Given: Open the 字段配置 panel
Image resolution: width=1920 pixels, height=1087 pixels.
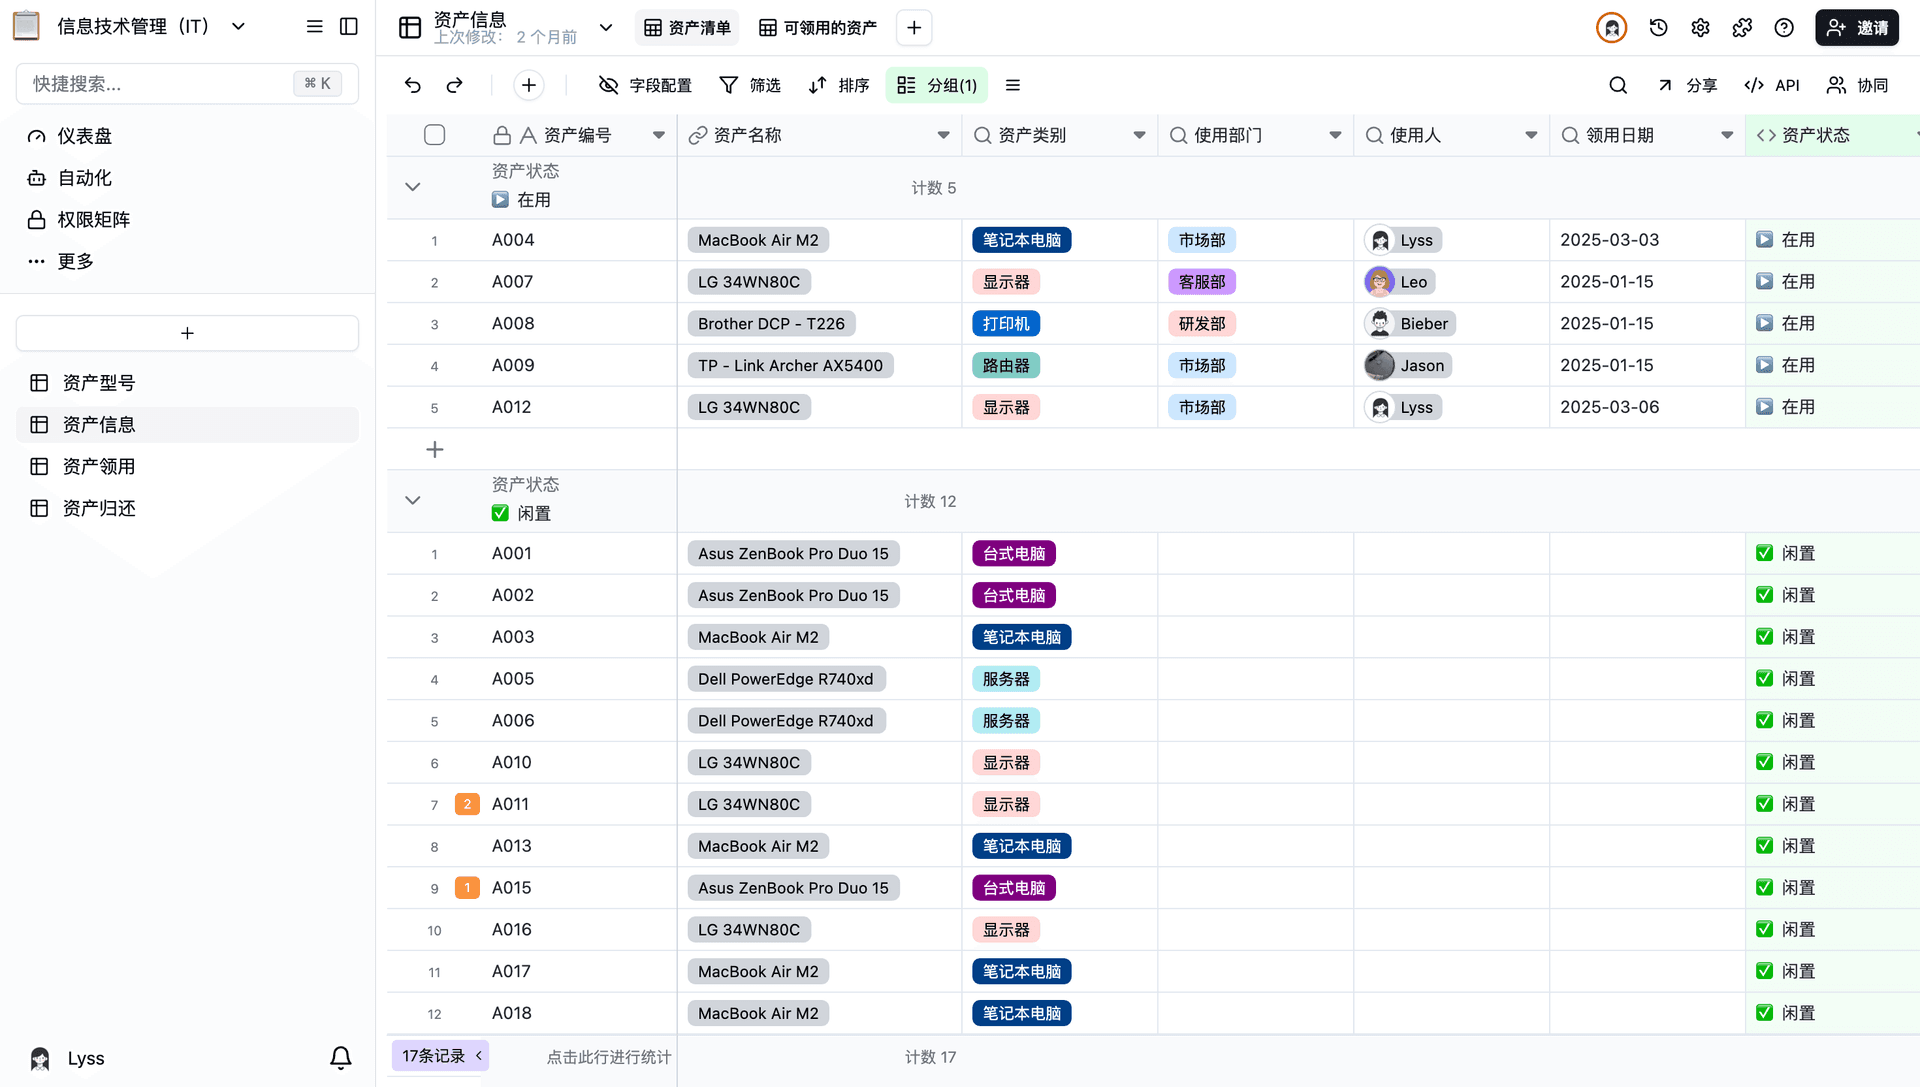Looking at the screenshot, I should [645, 85].
